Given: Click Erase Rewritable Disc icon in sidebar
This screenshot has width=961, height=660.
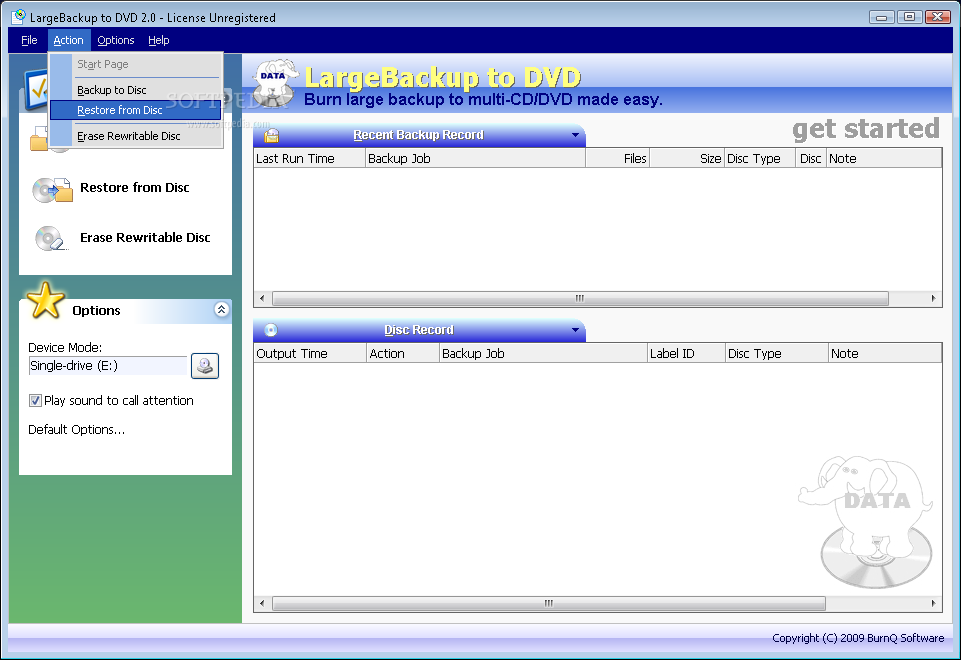Looking at the screenshot, I should coord(50,238).
